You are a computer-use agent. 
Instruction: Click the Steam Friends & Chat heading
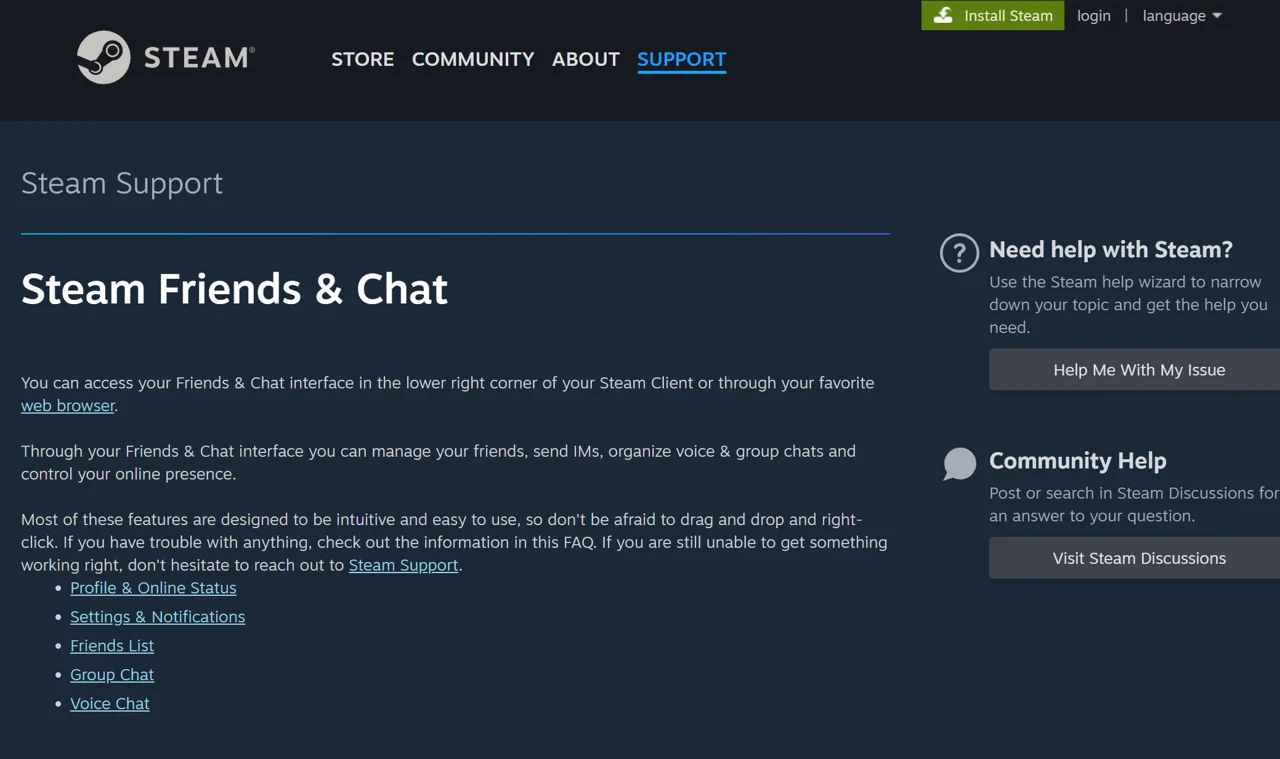coord(234,289)
